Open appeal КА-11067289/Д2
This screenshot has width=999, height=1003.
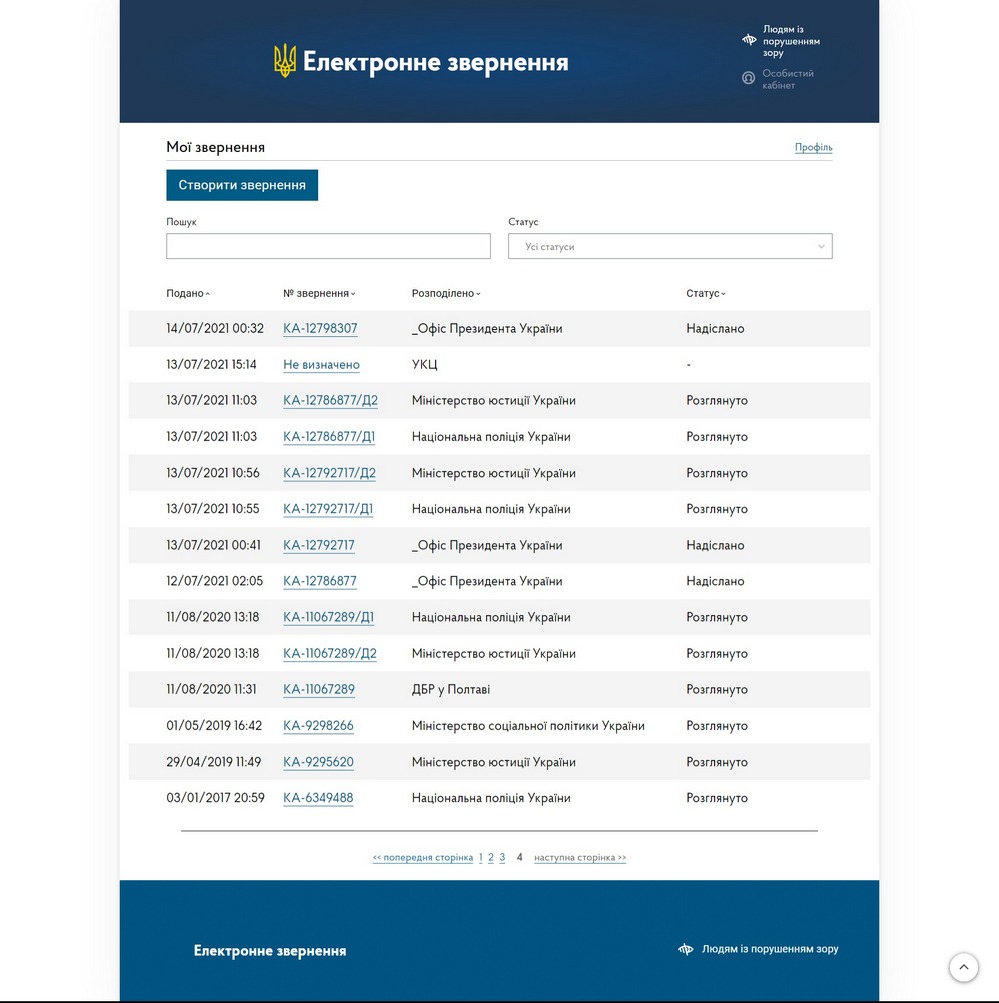tap(330, 654)
